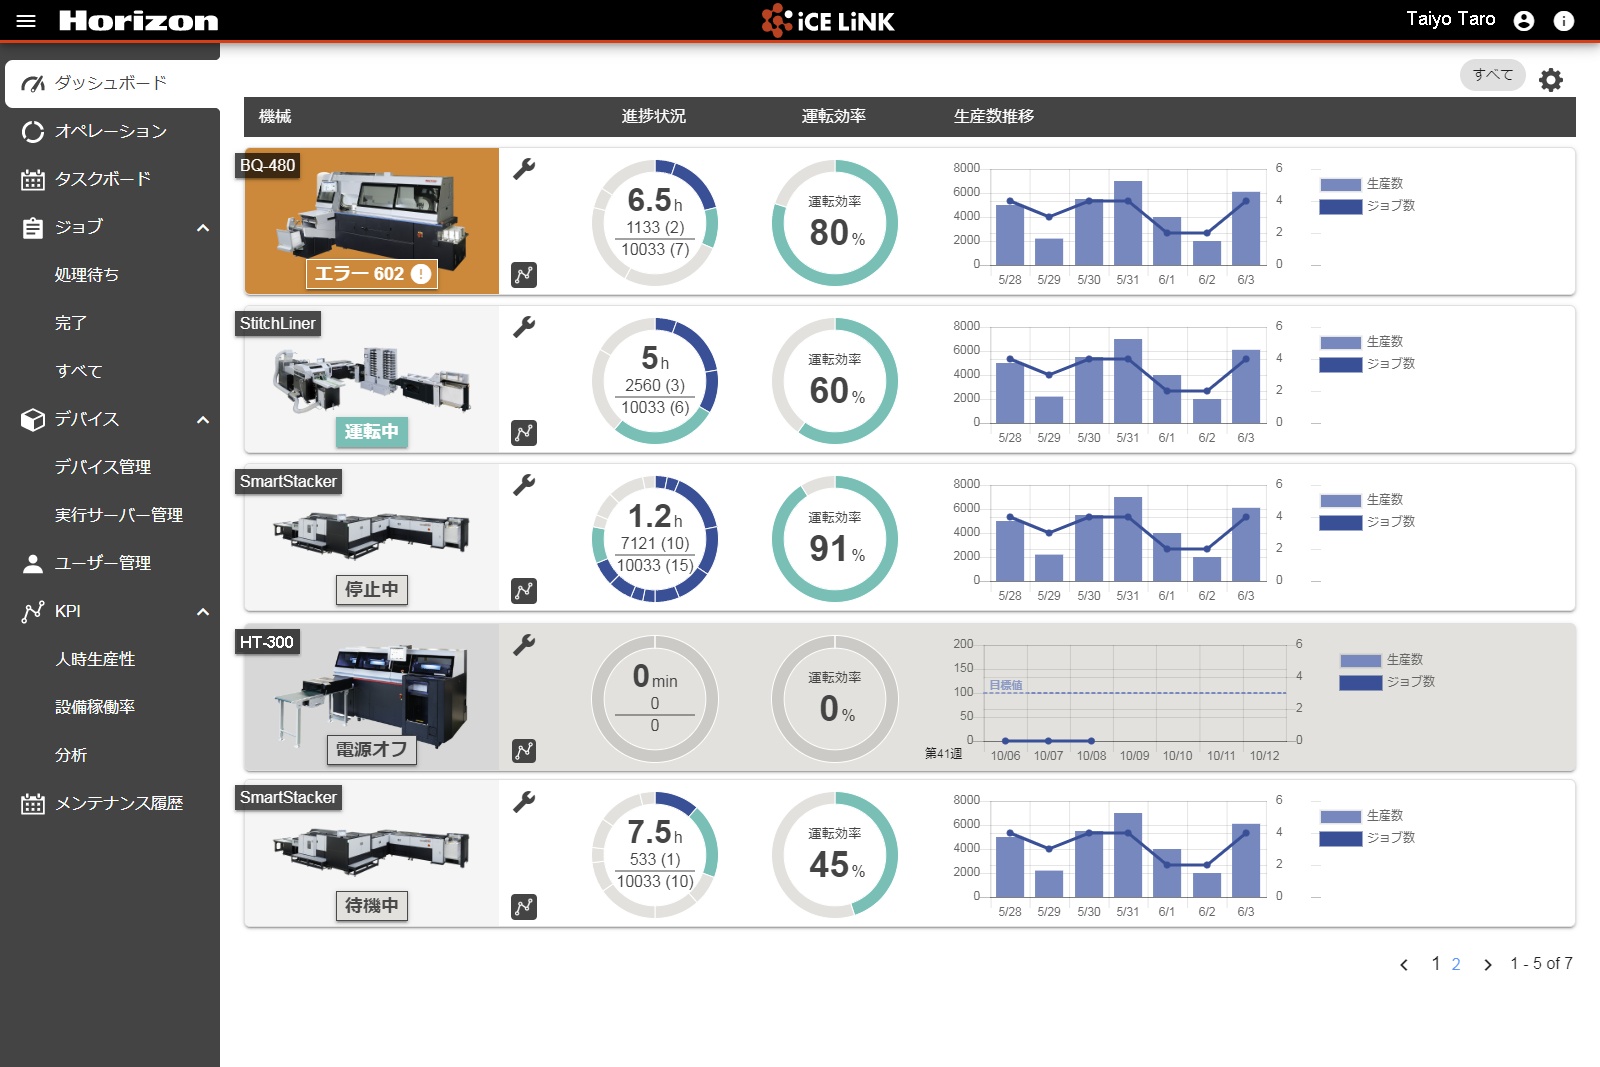This screenshot has width=1600, height=1067.
Task: Click KPI chart icon of stopped SmartStacker
Action: [524, 590]
